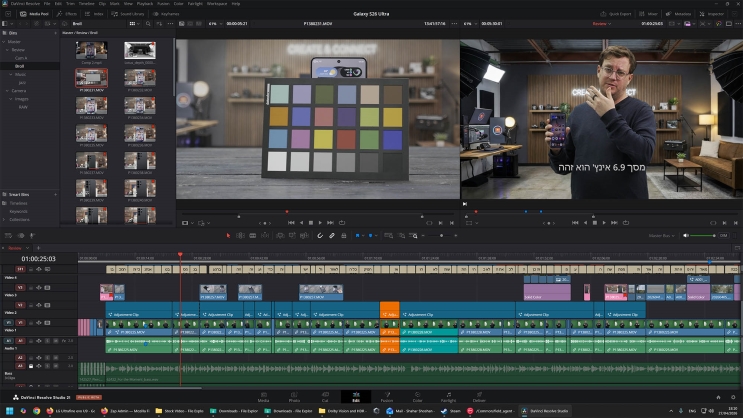Select the Trim Edit Mode tool
Screen dimensions: 743x418
point(240,236)
